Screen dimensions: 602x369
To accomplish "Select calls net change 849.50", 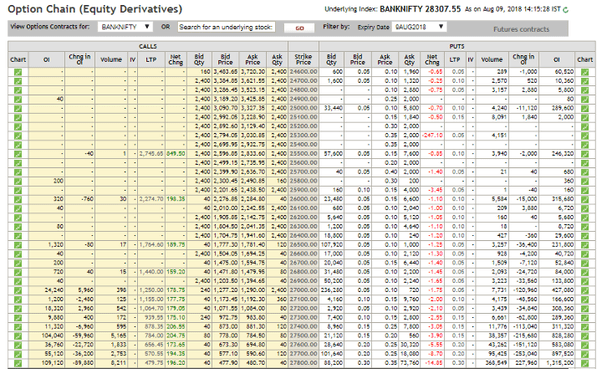I will coord(176,154).
